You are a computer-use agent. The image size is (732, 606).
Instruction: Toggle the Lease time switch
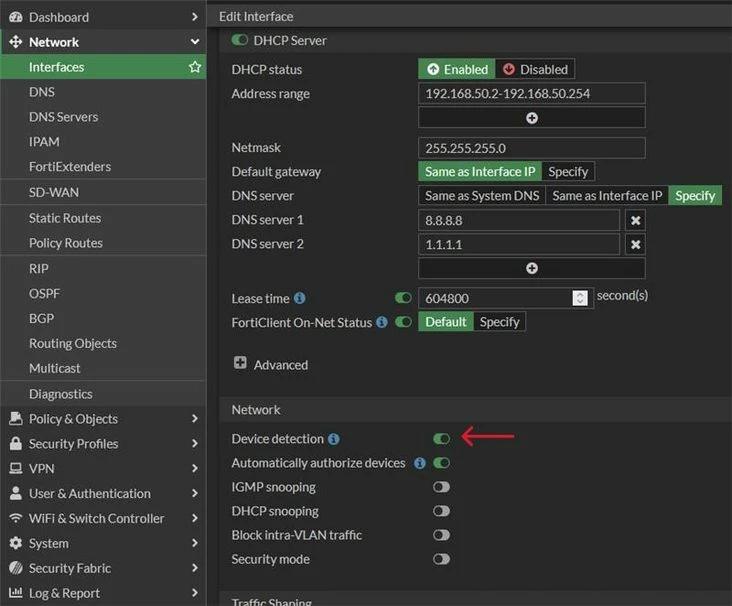click(x=403, y=298)
